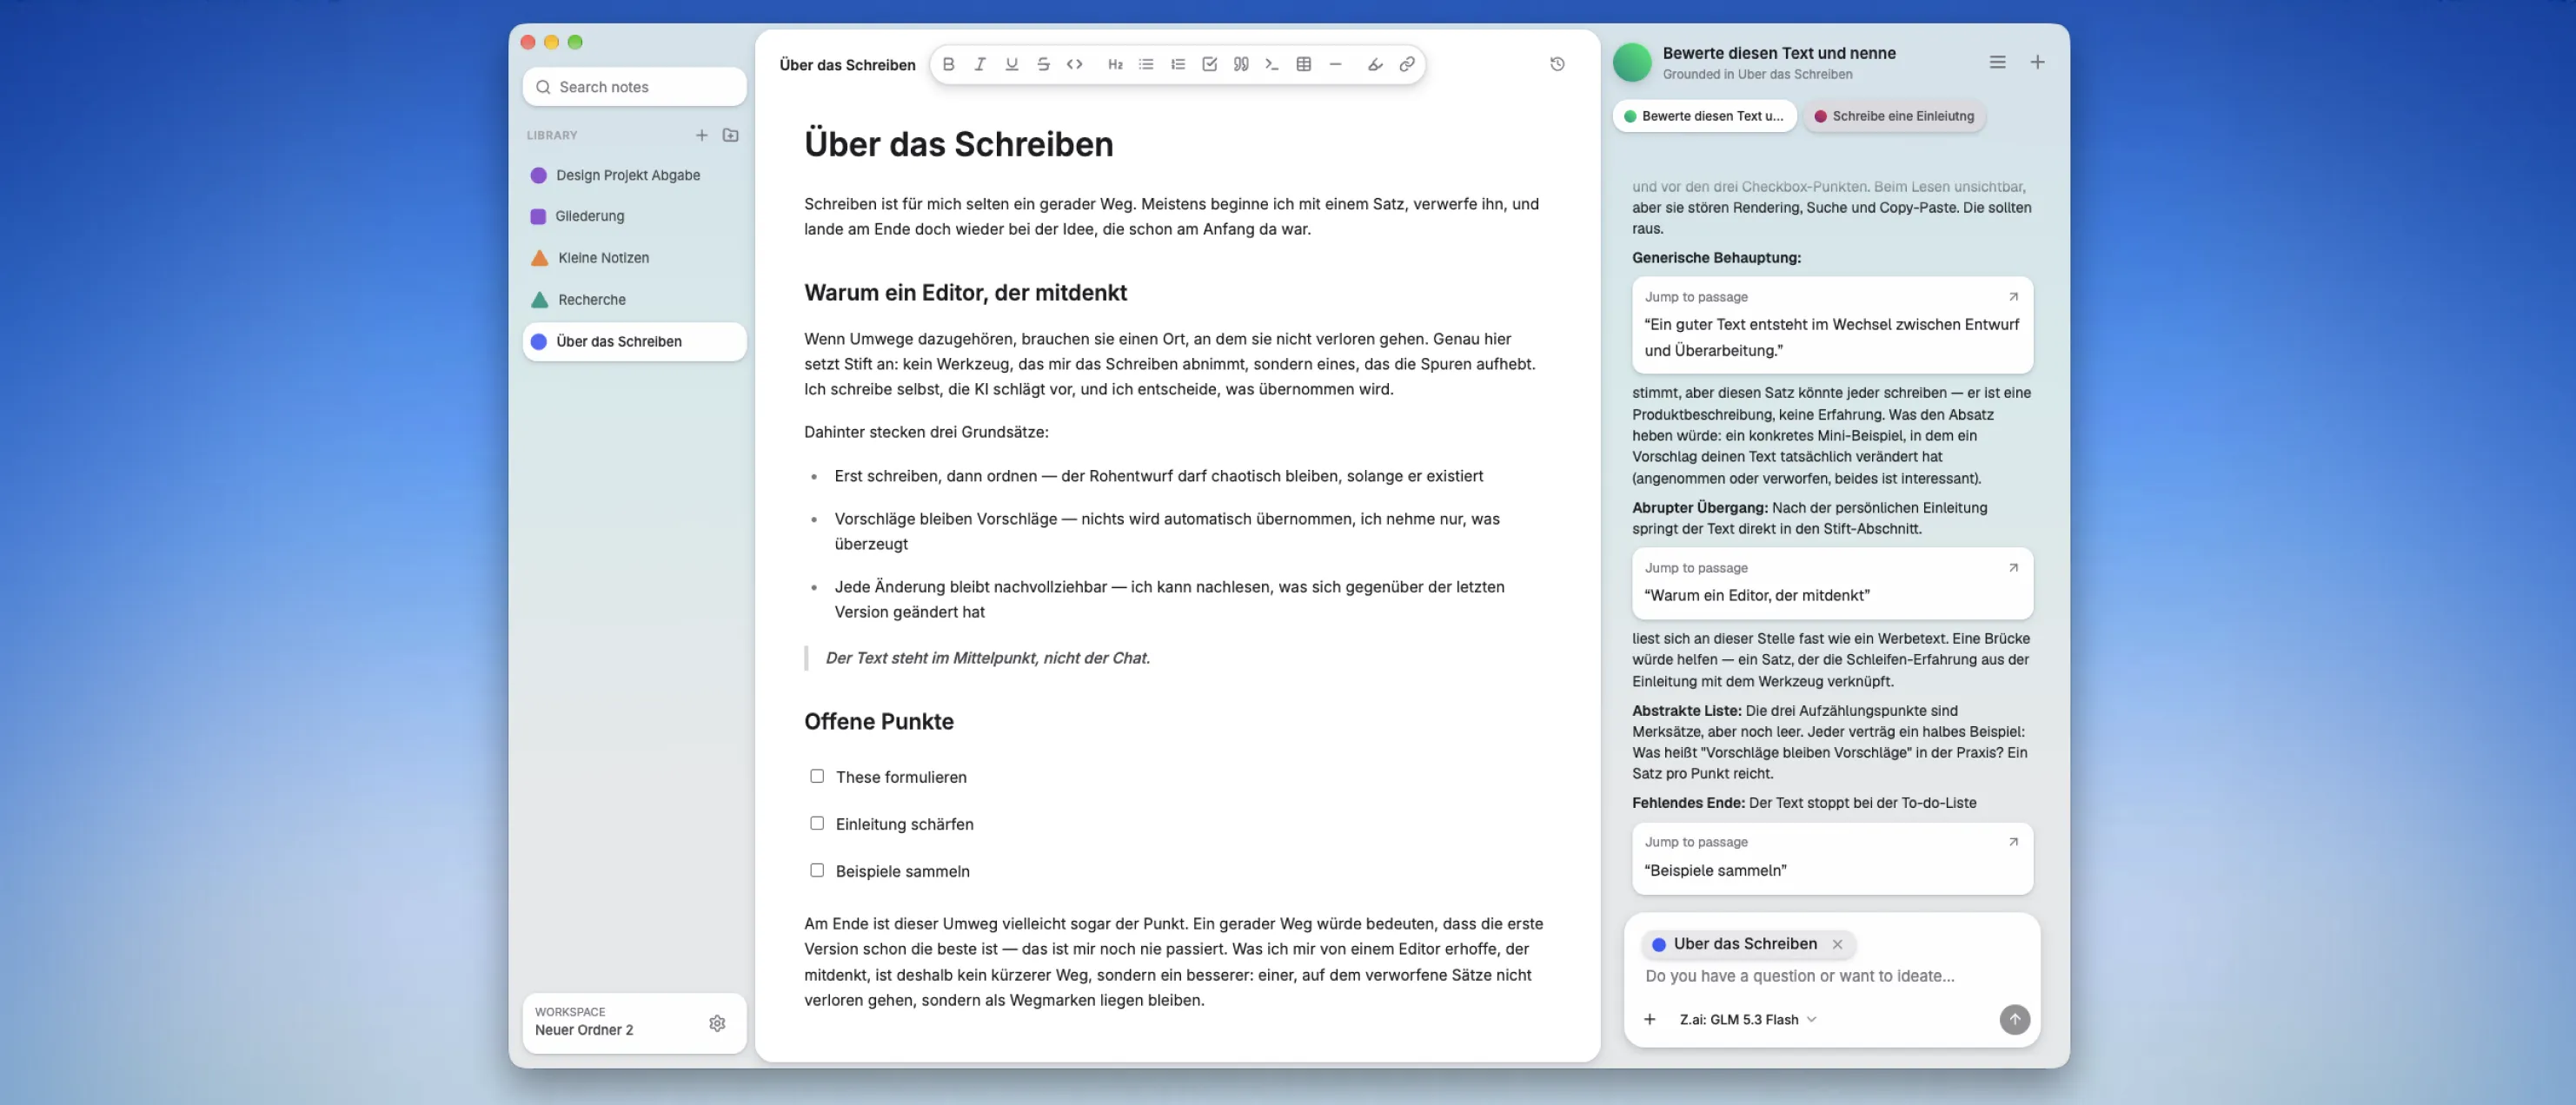Open the 'Recherche' note

point(634,300)
